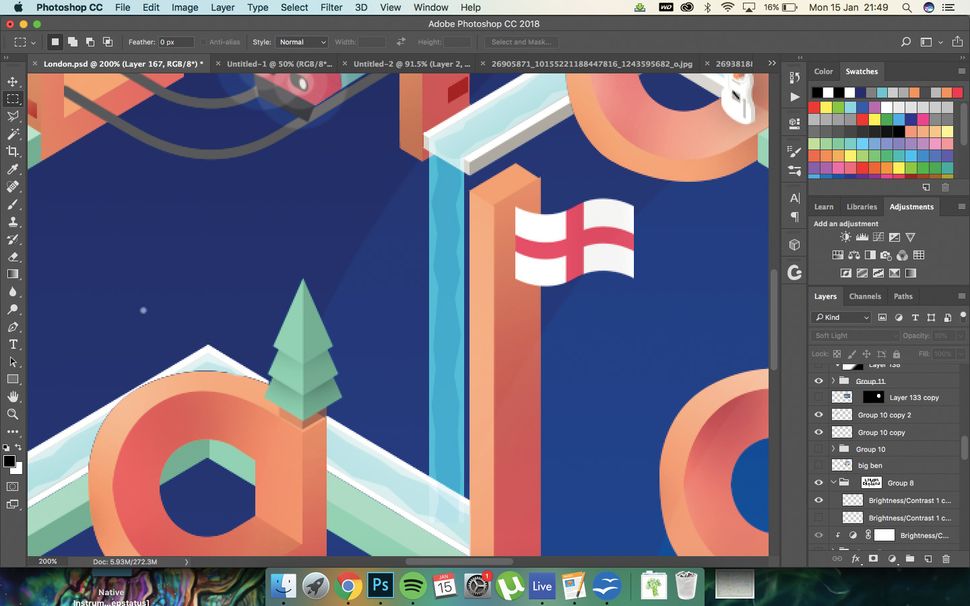Pick the red swatch in the Swatches panel
The width and height of the screenshot is (970, 606).
814,107
